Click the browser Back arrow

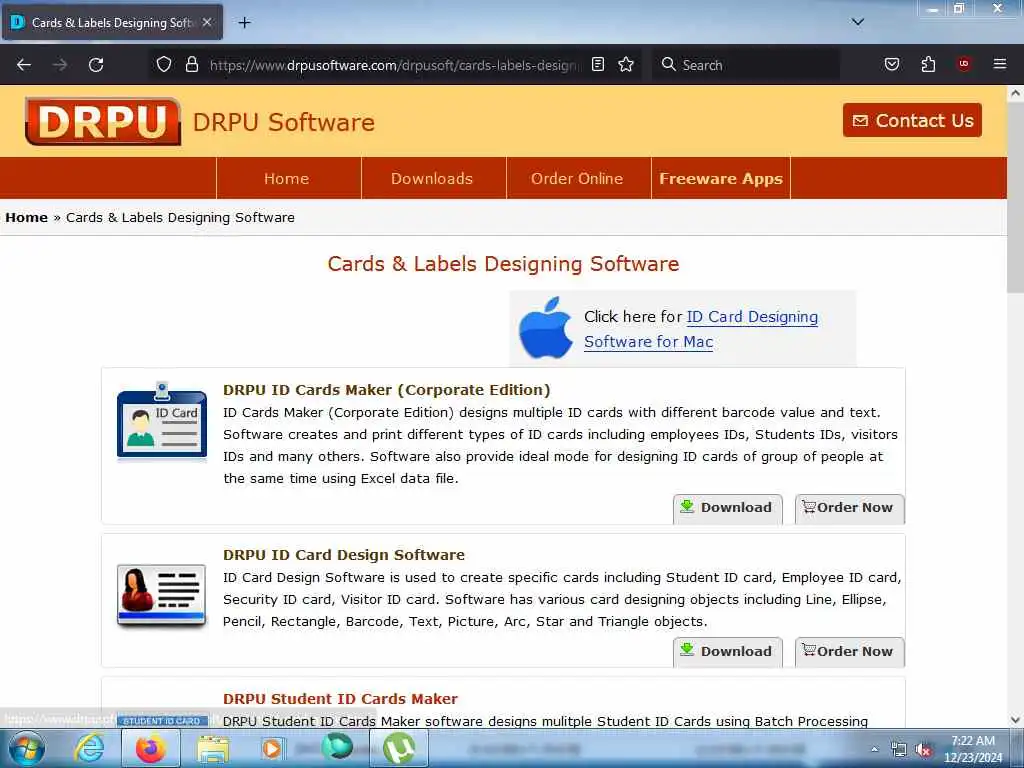point(24,65)
